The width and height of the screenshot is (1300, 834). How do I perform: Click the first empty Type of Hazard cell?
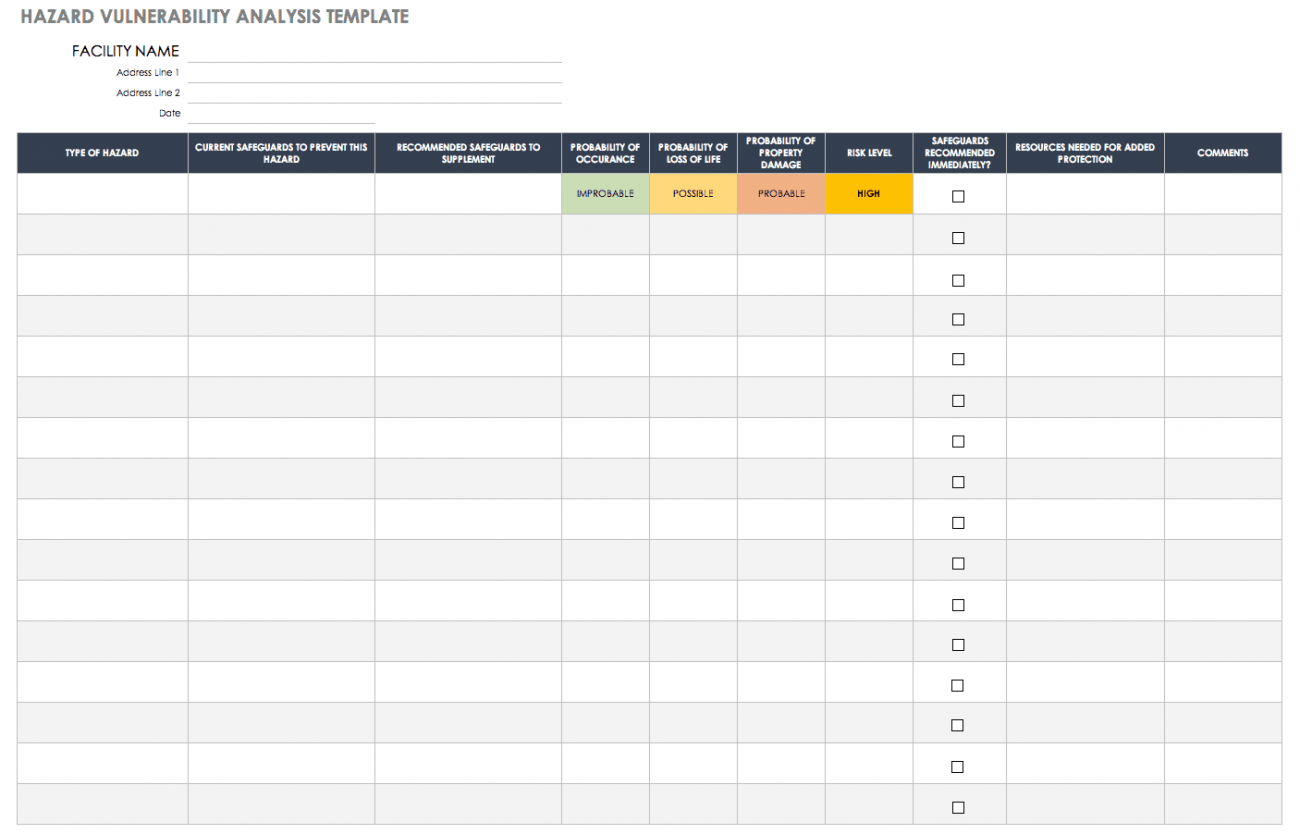[x=102, y=194]
